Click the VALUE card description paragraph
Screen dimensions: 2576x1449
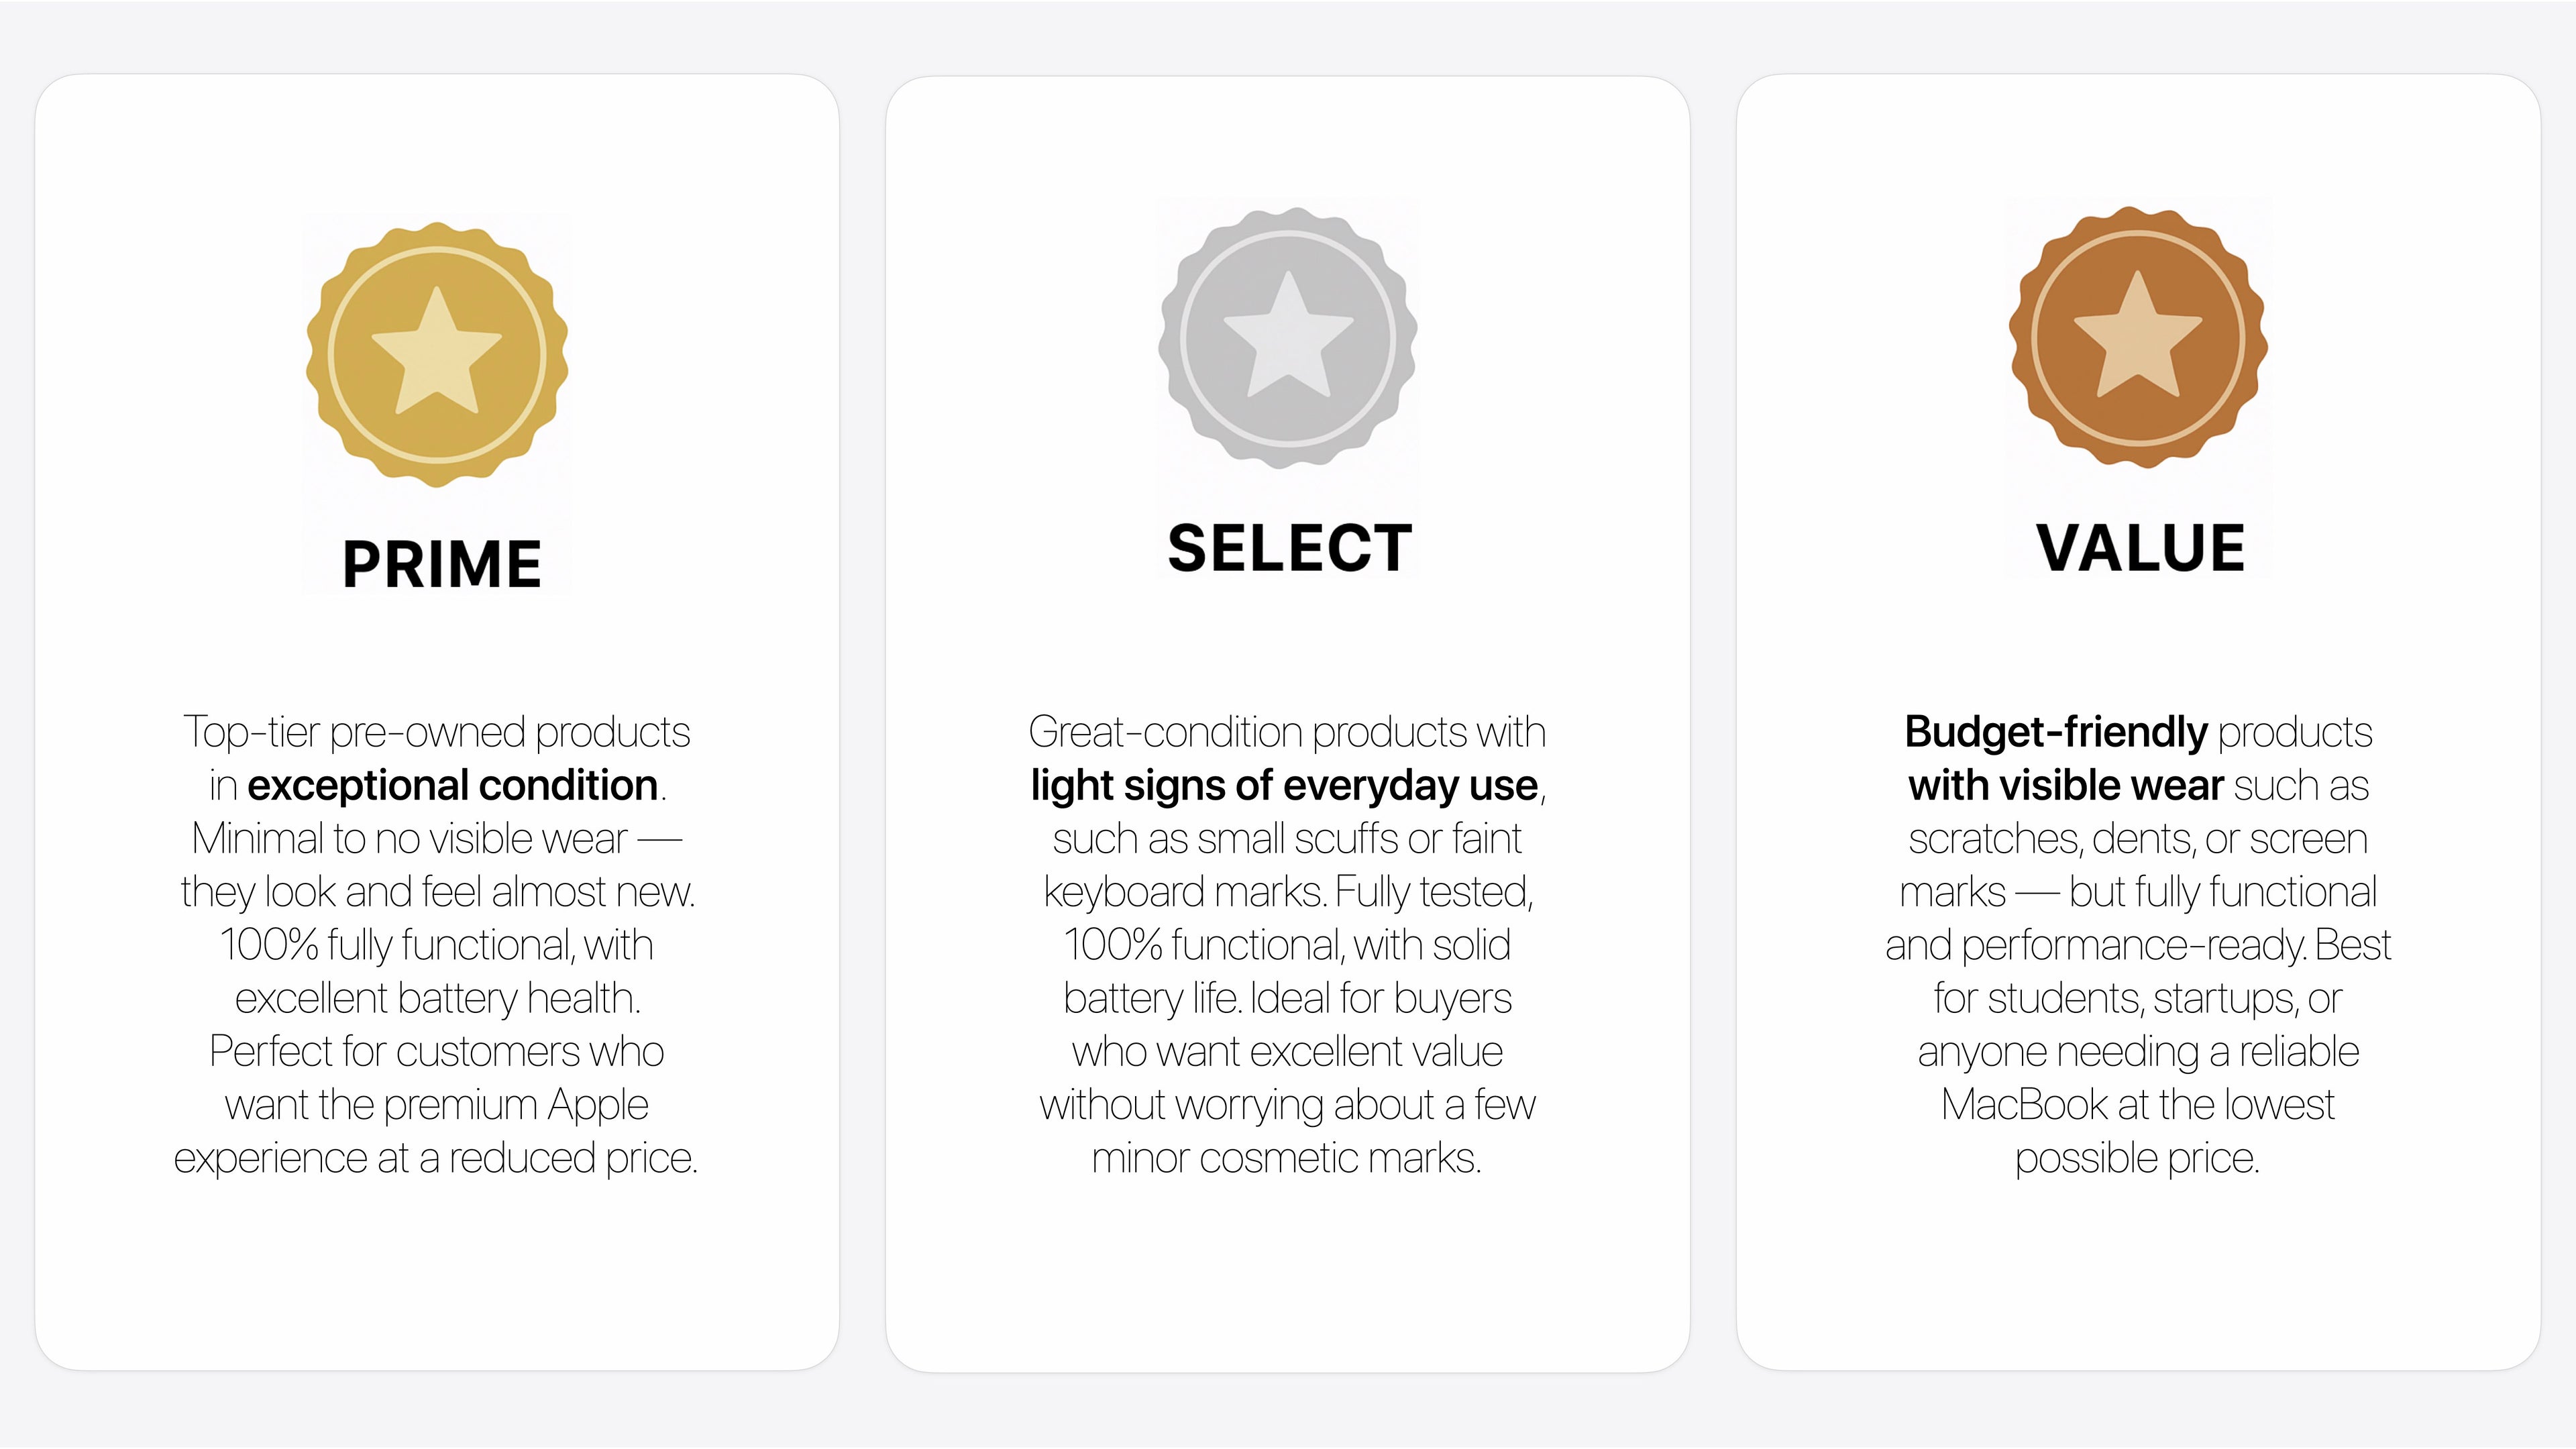click(x=2138, y=945)
